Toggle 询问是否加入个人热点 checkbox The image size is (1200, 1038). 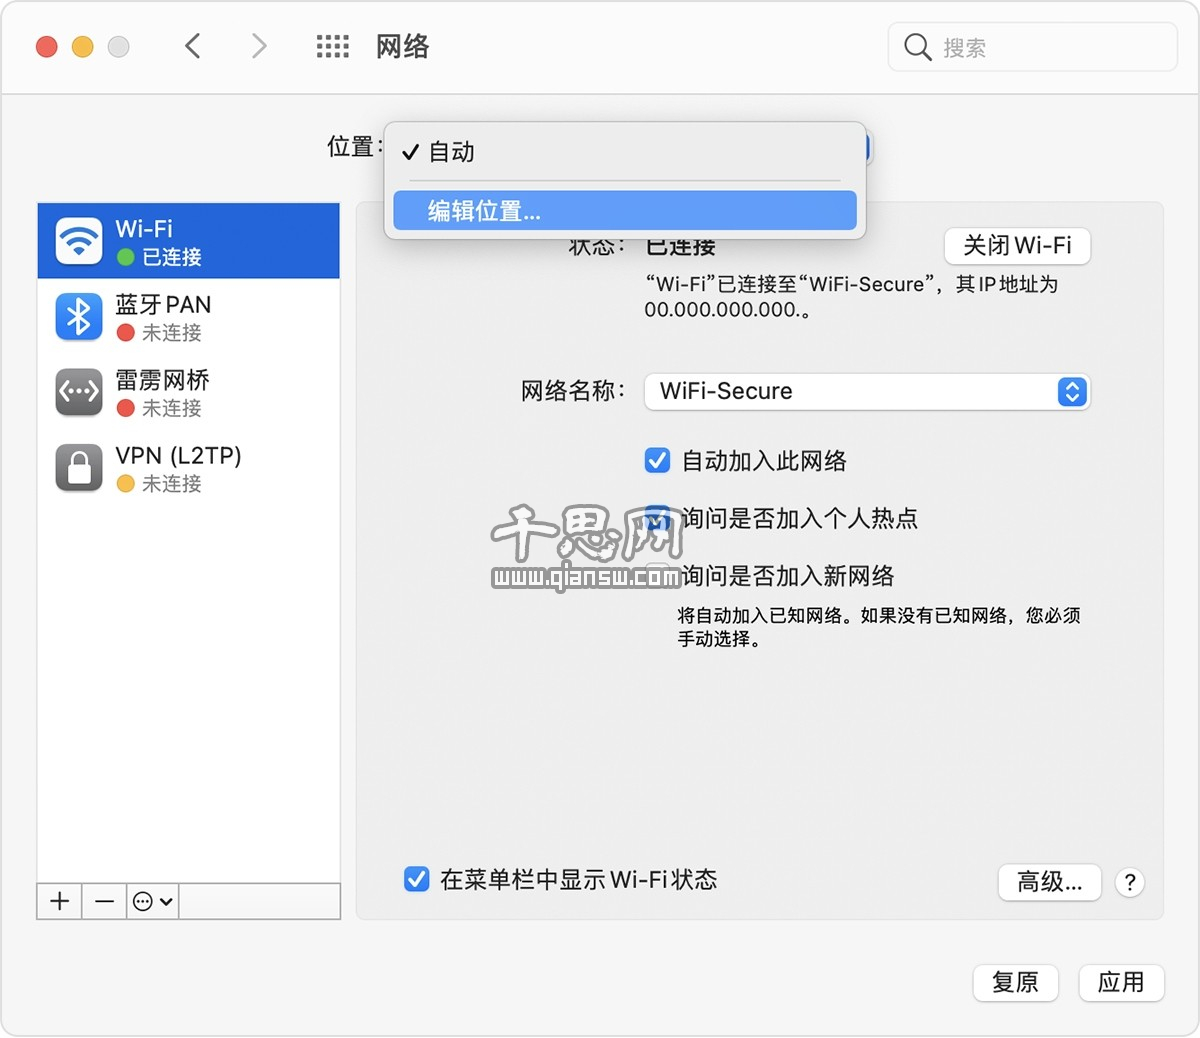coord(657,518)
